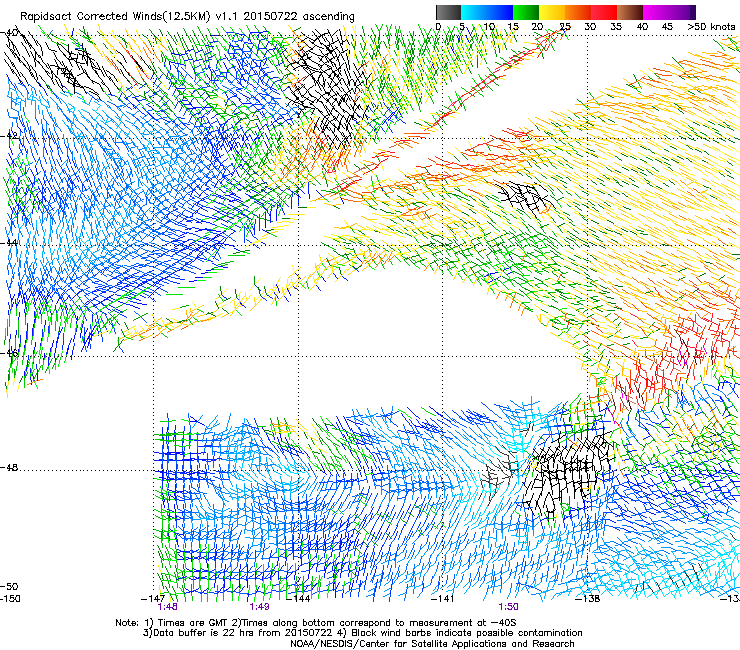The image size is (740, 650).
Task: Click the yellow 20–25 knots legend swatch
Action: click(552, 12)
